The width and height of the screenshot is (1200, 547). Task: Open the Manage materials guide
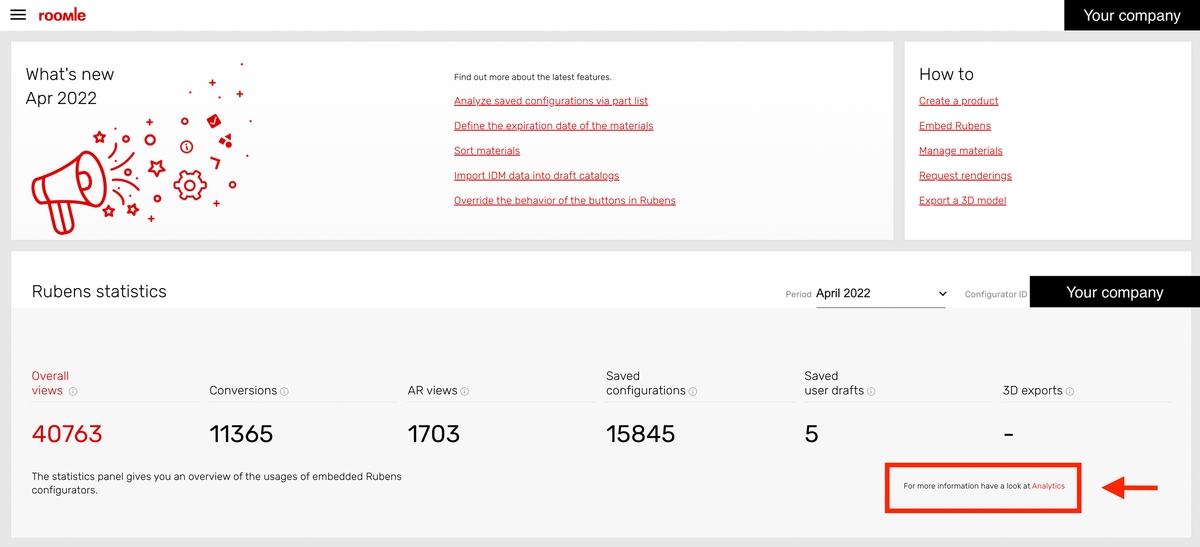(961, 151)
